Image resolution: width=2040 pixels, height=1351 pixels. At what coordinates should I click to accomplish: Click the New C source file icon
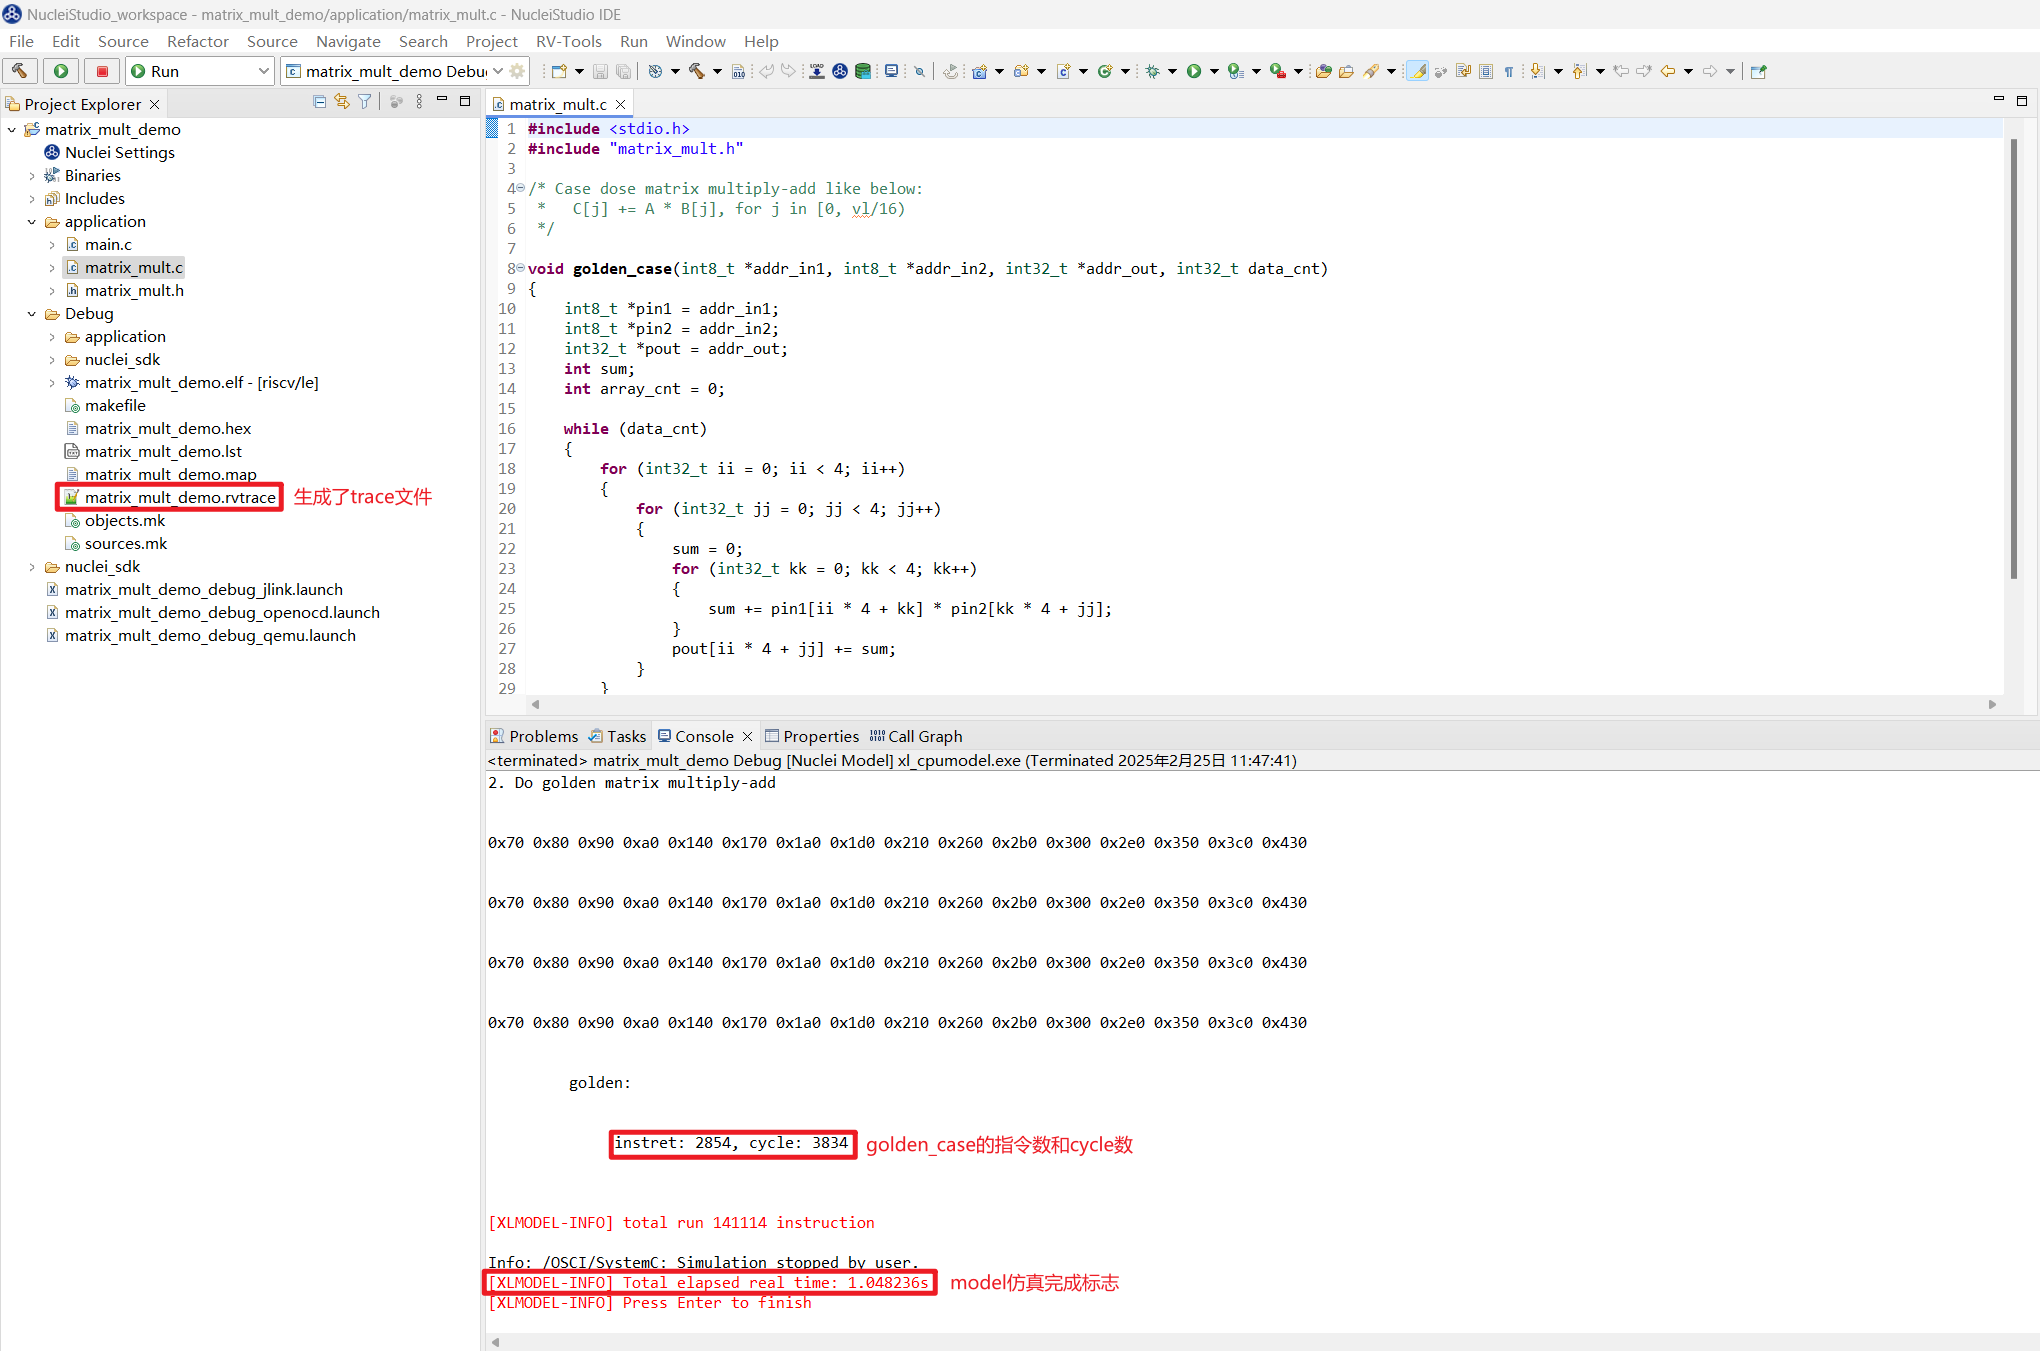coord(1063,71)
